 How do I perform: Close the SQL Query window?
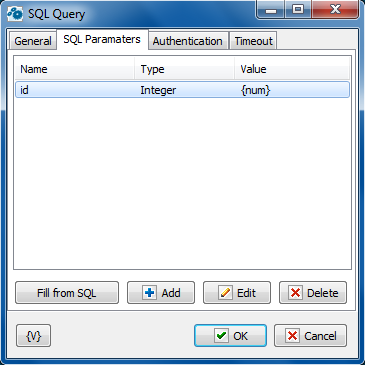pyautogui.click(x=335, y=10)
